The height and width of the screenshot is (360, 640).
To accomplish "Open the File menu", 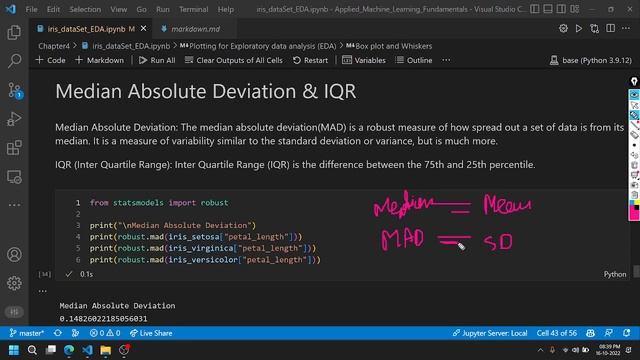I will [x=31, y=9].
